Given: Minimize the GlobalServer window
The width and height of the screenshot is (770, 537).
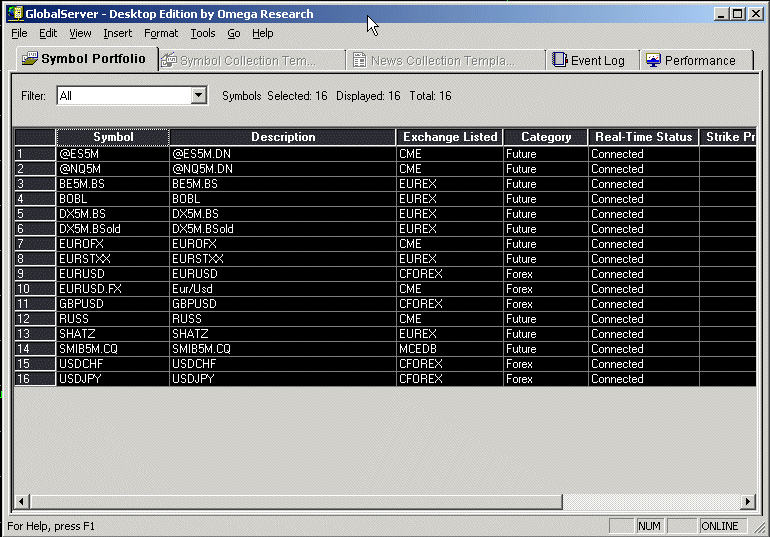Looking at the screenshot, I should (x=721, y=14).
